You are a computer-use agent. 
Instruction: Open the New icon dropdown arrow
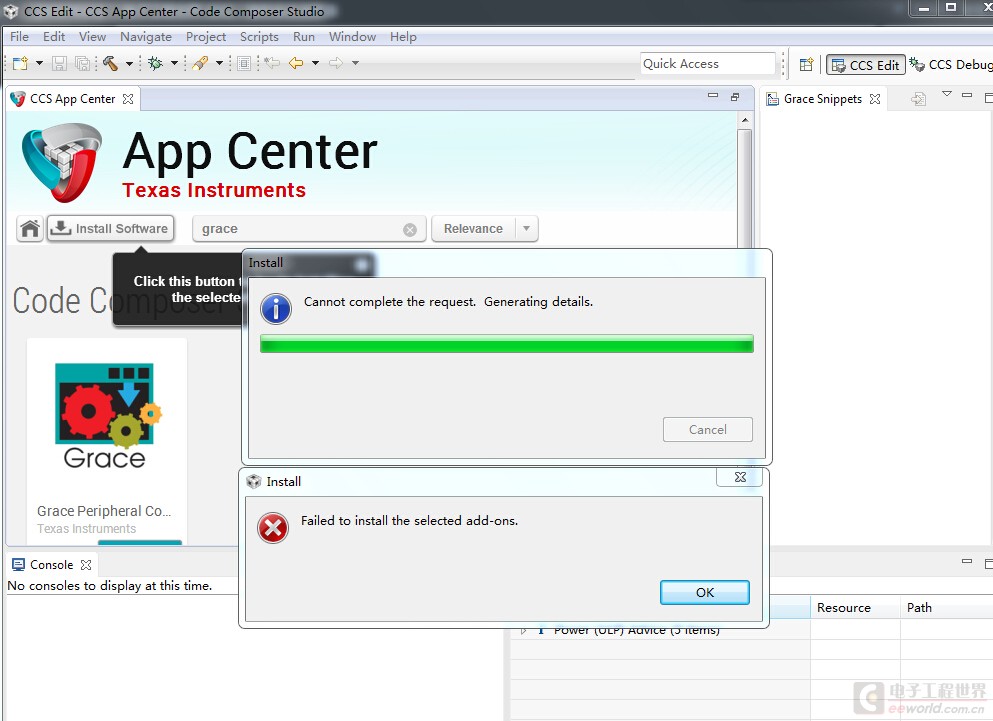tap(39, 63)
